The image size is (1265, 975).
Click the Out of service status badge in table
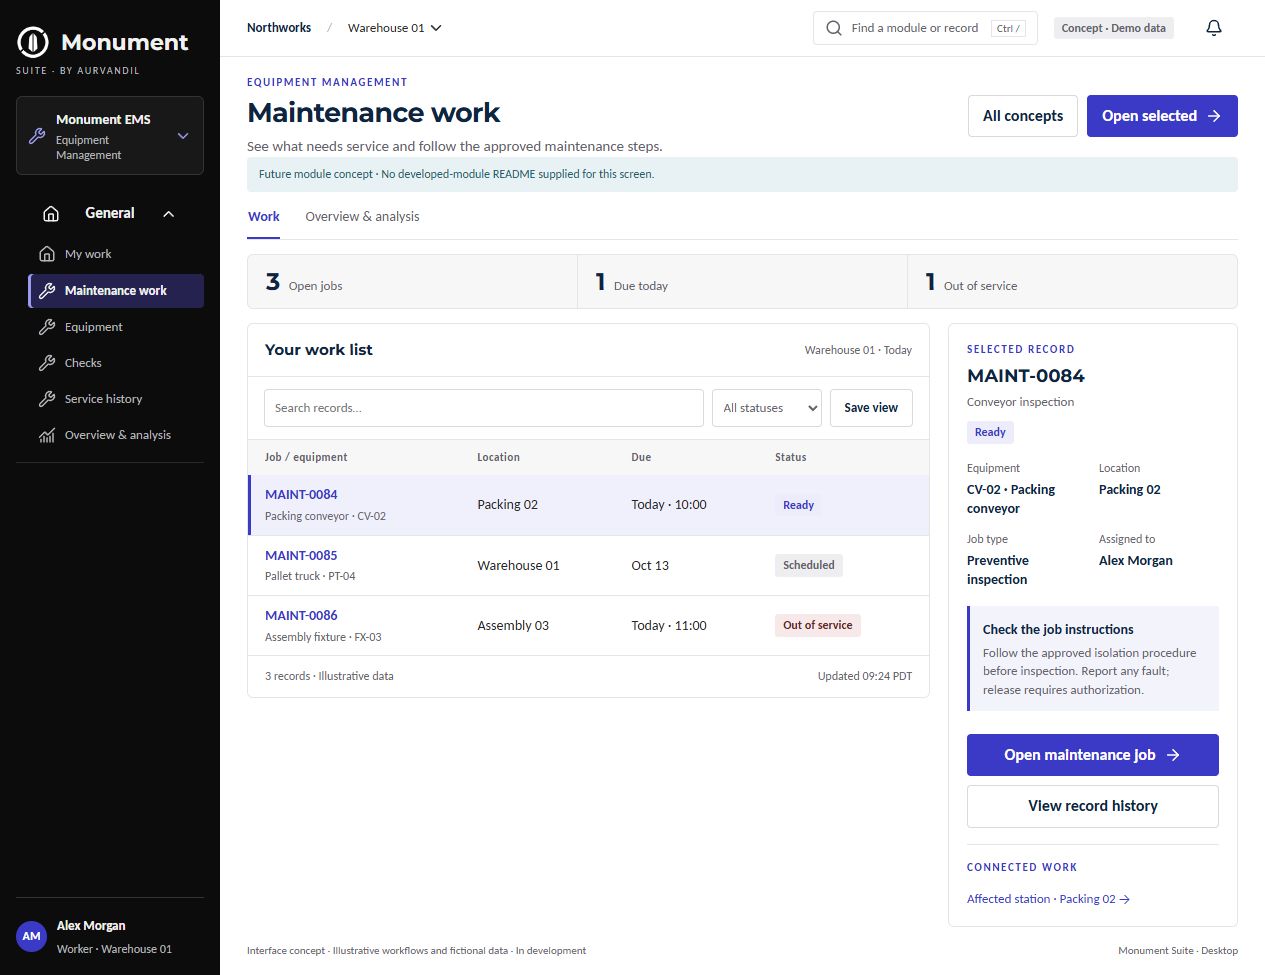tap(818, 625)
